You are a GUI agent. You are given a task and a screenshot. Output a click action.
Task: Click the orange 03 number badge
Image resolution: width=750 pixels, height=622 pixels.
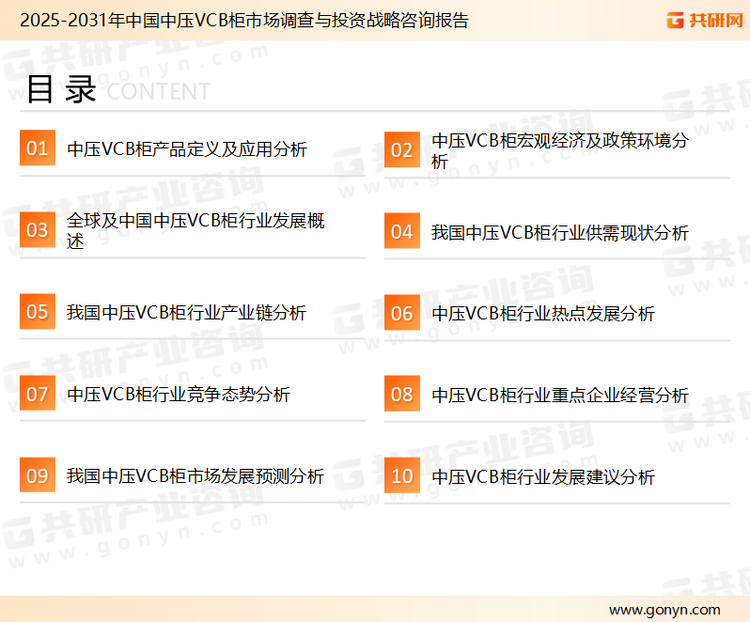[x=37, y=230]
